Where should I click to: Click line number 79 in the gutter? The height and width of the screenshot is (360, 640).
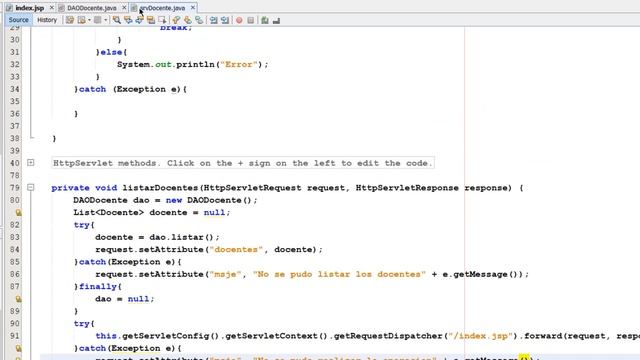(15, 188)
